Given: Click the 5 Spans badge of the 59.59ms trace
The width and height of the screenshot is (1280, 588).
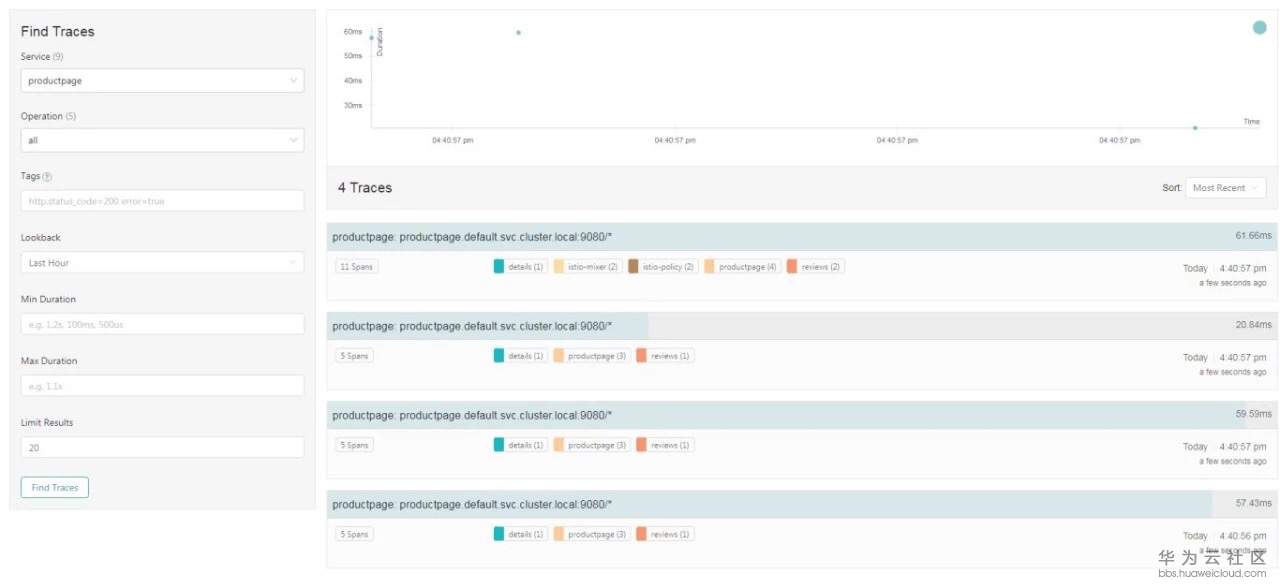Looking at the screenshot, I should (x=354, y=445).
